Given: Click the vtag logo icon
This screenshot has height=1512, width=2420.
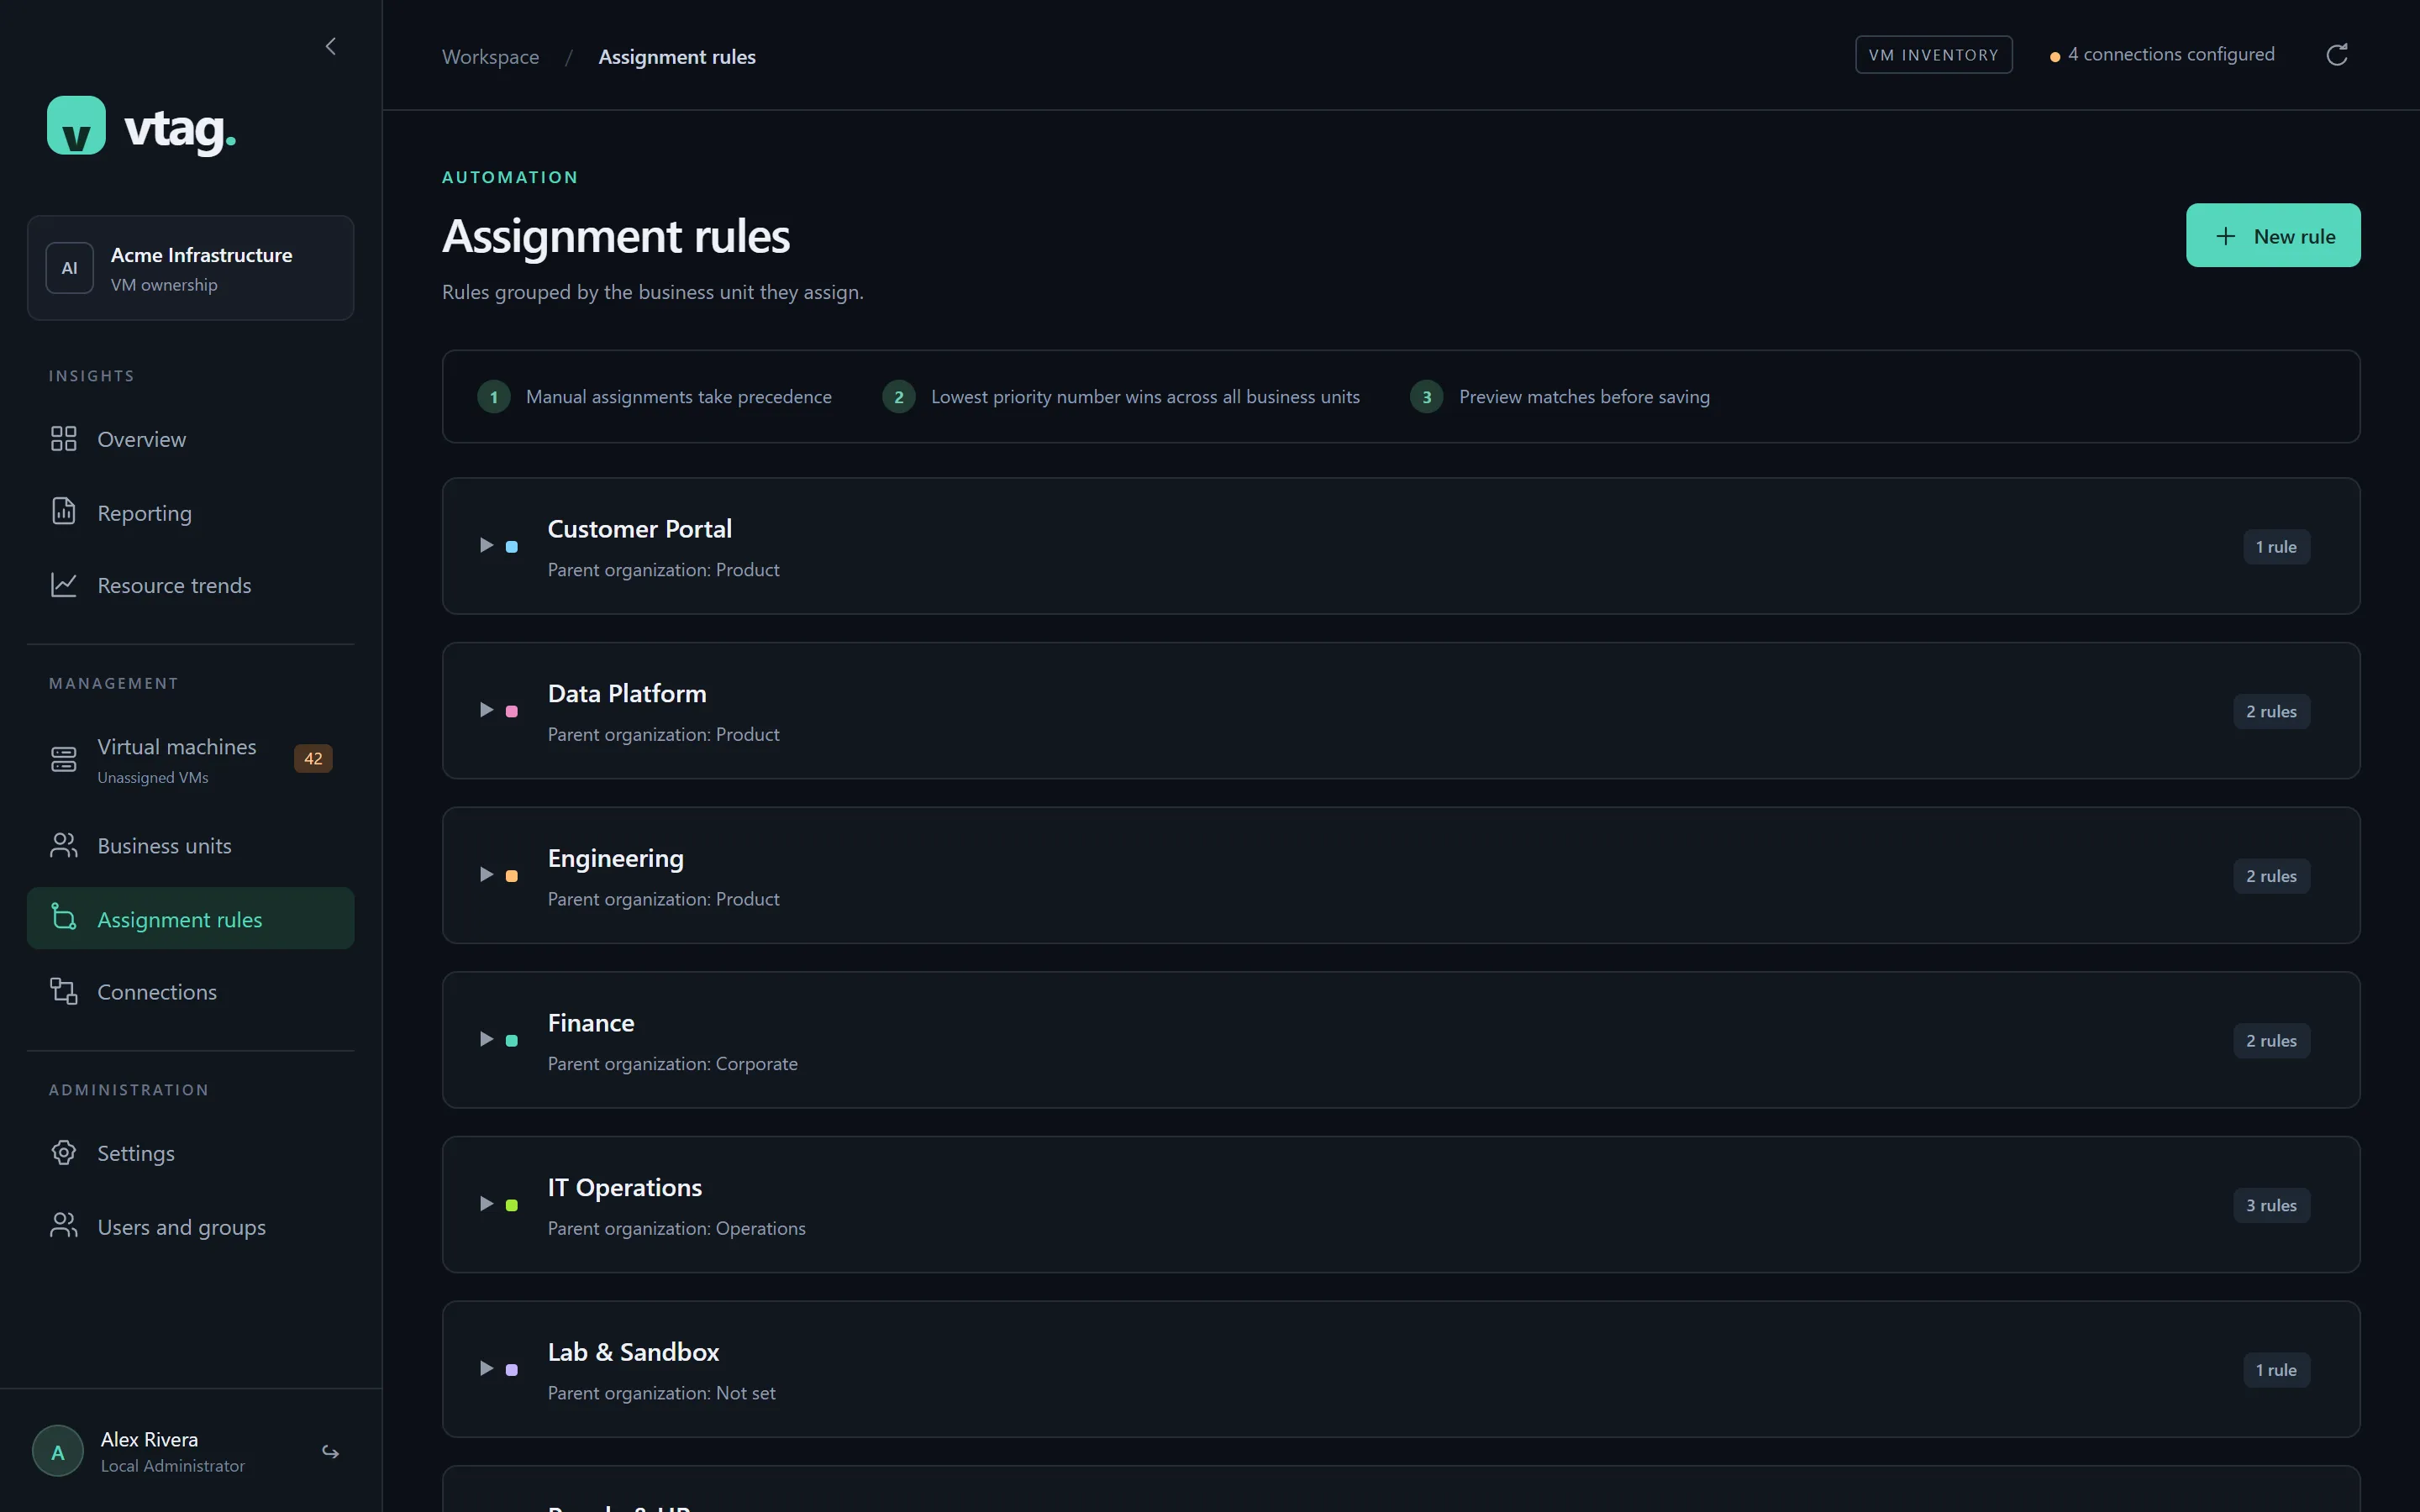Looking at the screenshot, I should coord(76,125).
